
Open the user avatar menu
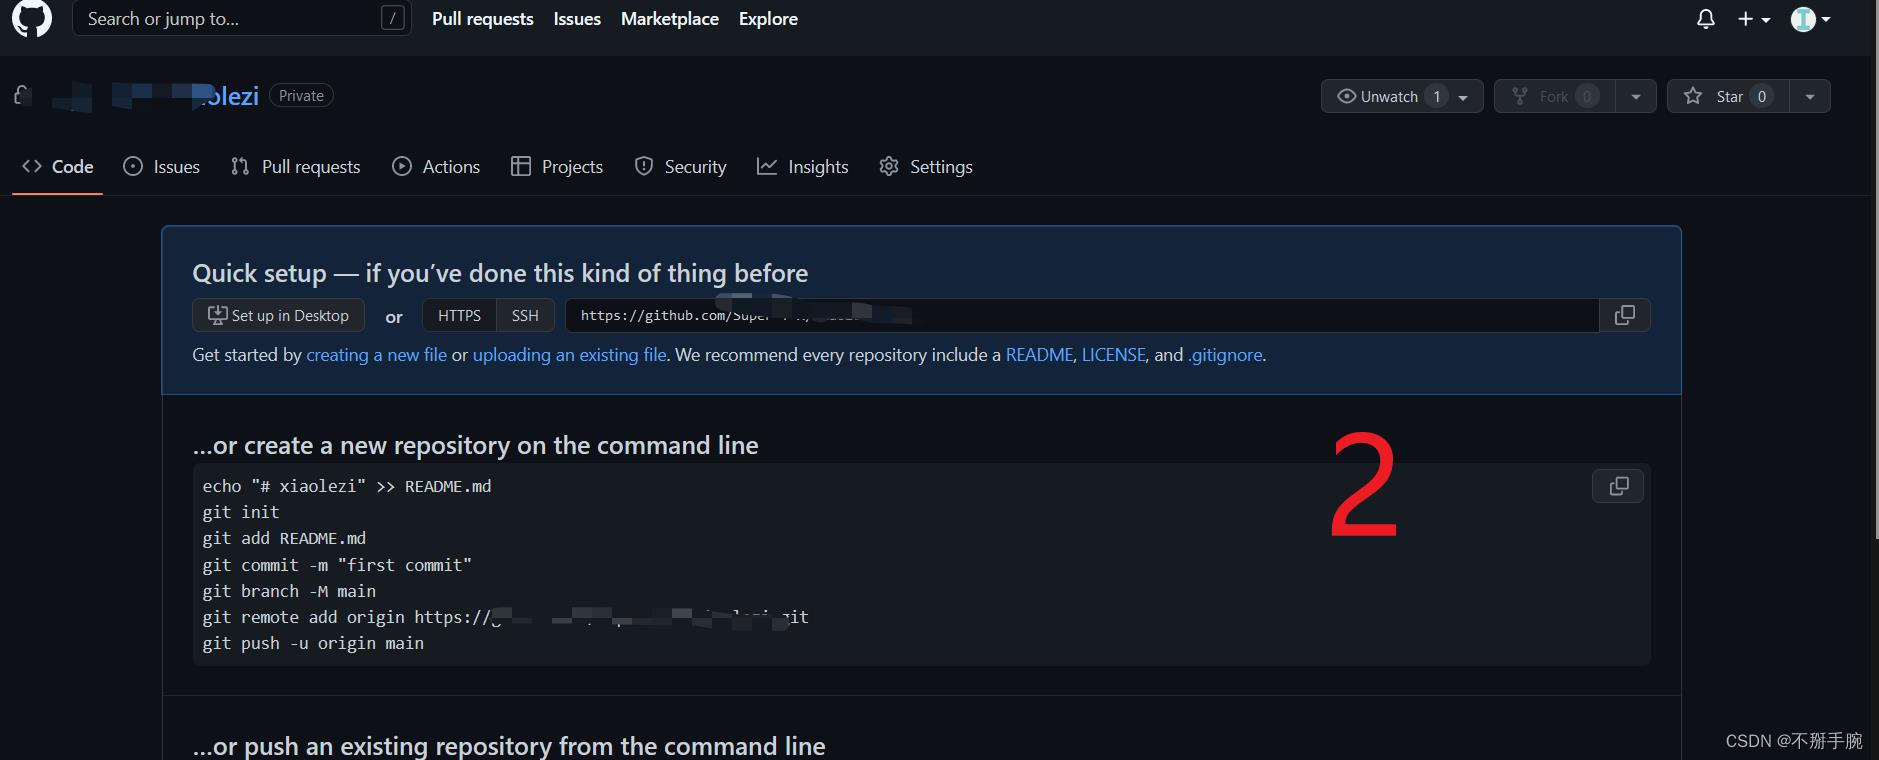[1811, 19]
